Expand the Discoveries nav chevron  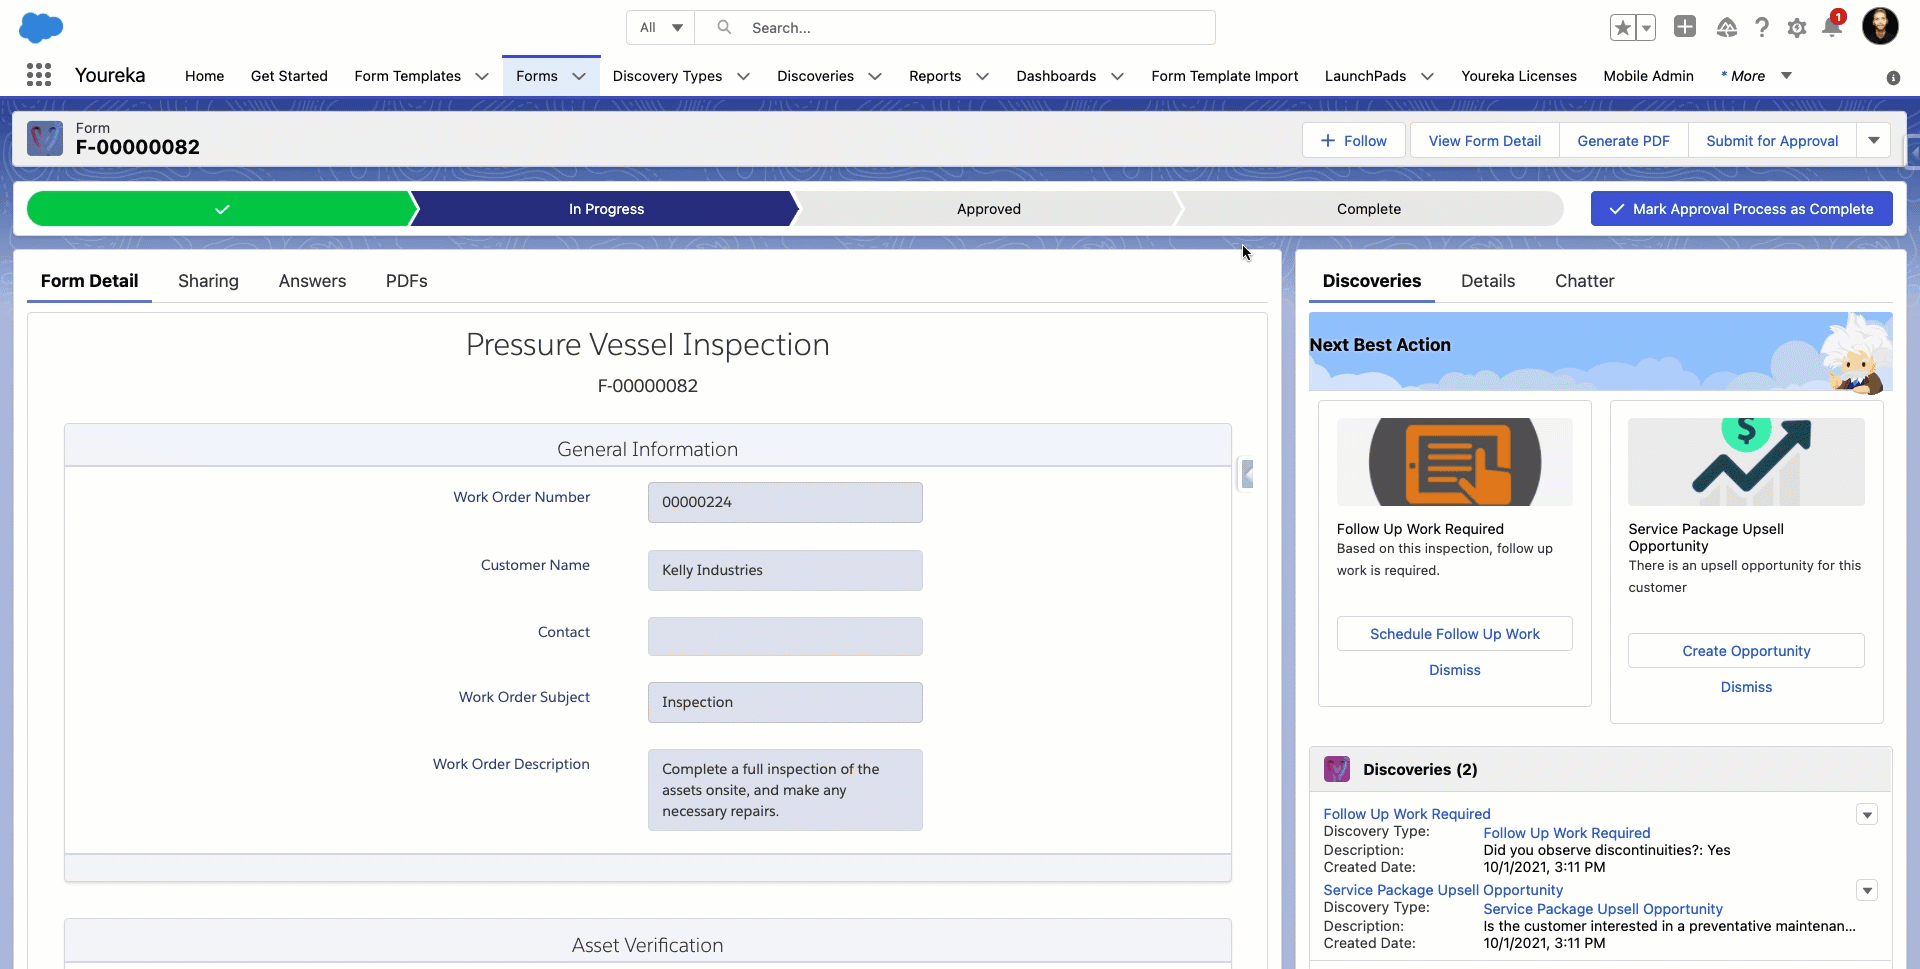tap(875, 76)
